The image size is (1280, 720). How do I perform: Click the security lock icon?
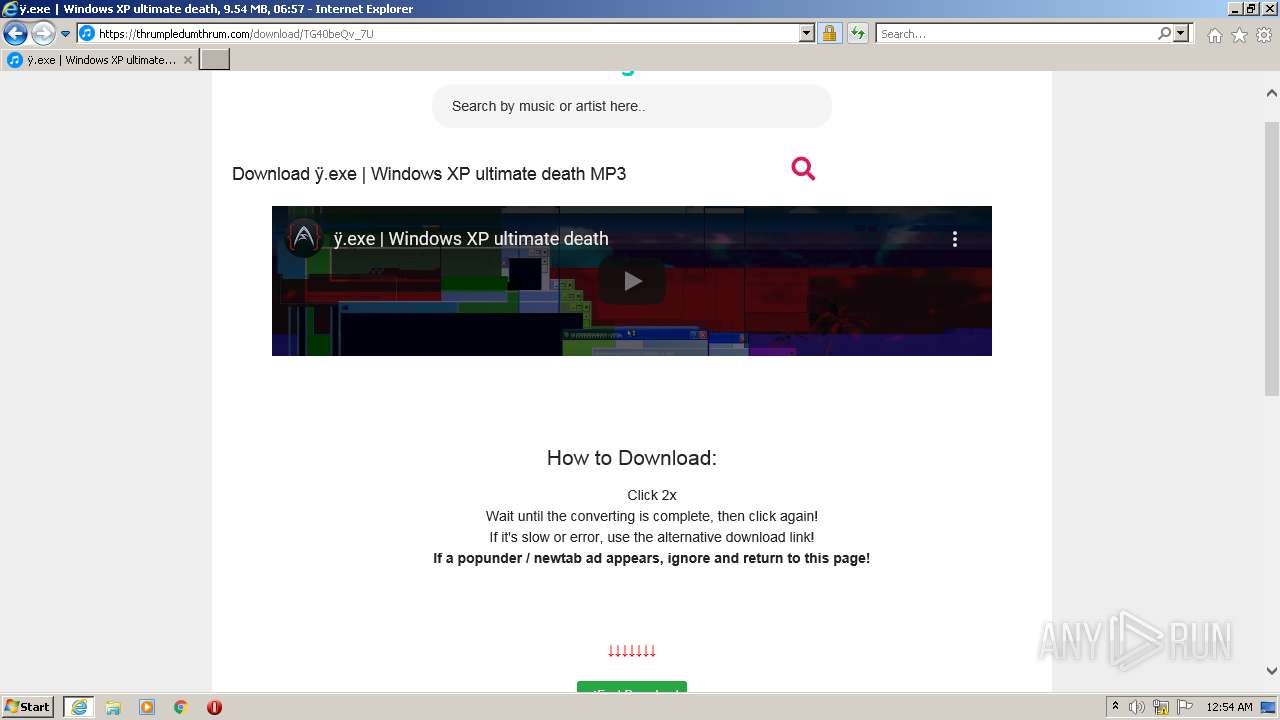[x=829, y=34]
